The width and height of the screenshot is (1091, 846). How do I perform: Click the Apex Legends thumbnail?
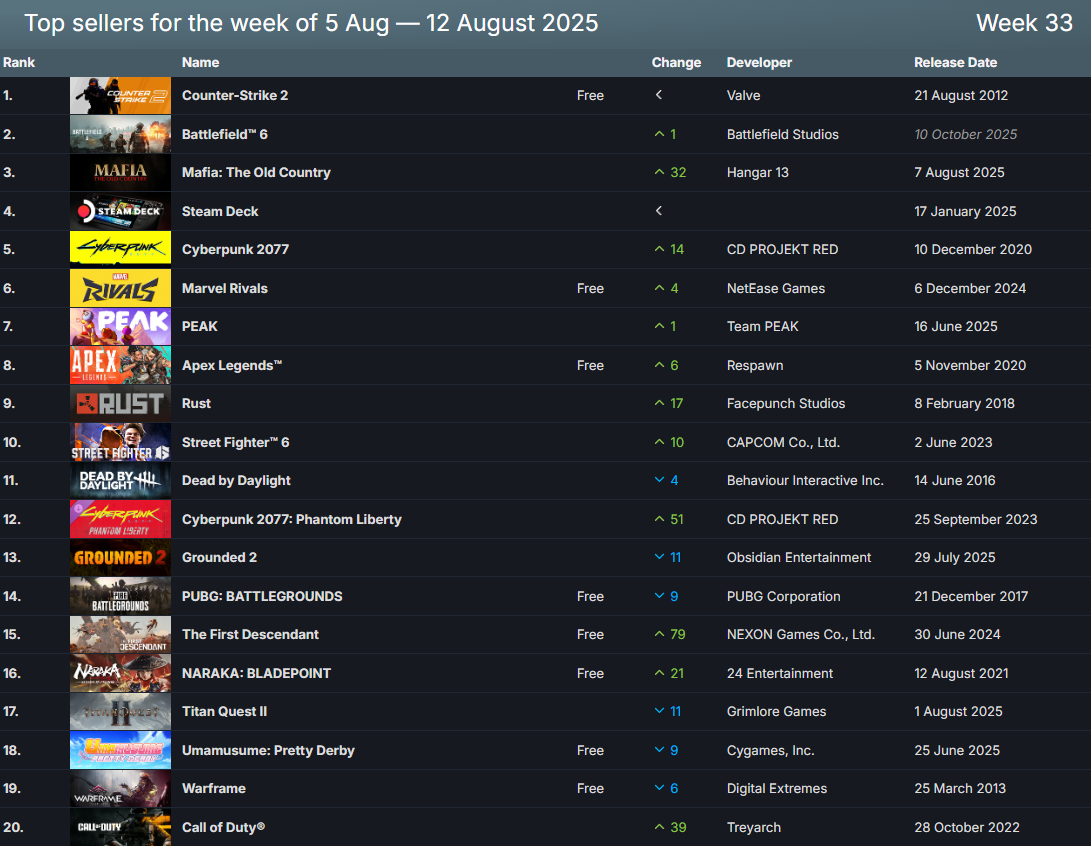(x=120, y=365)
